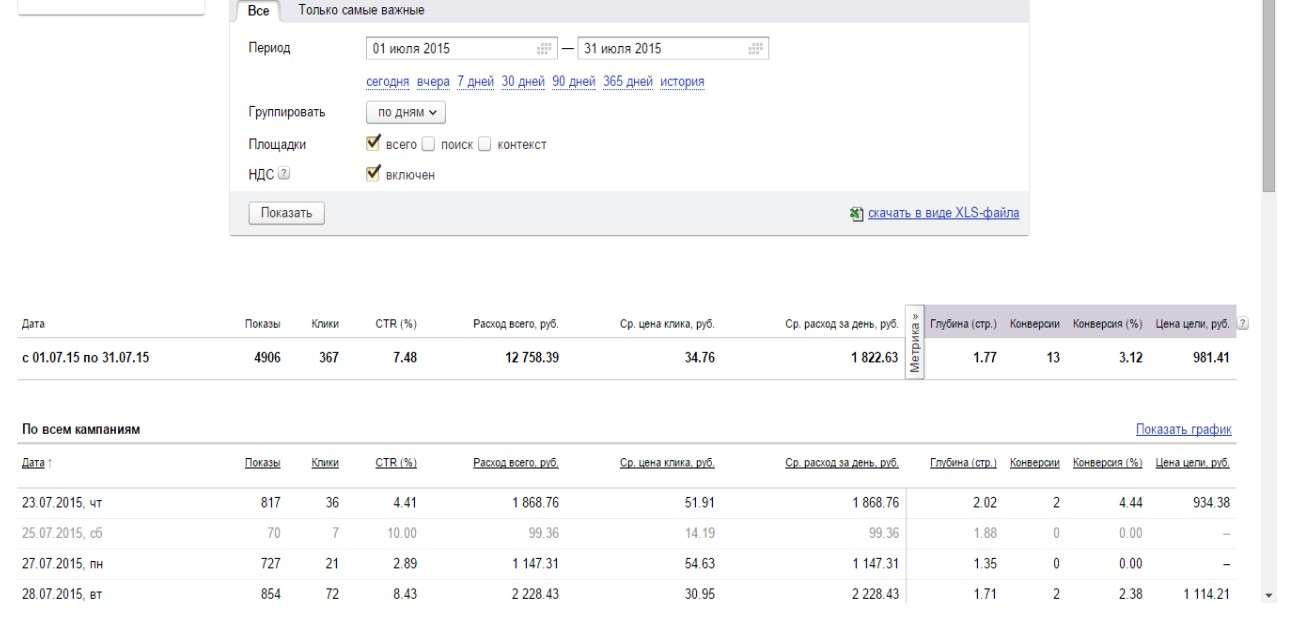Enable the 'контекст' checkbox
Image resolution: width=1289 pixels, height=633 pixels.
click(x=485, y=144)
